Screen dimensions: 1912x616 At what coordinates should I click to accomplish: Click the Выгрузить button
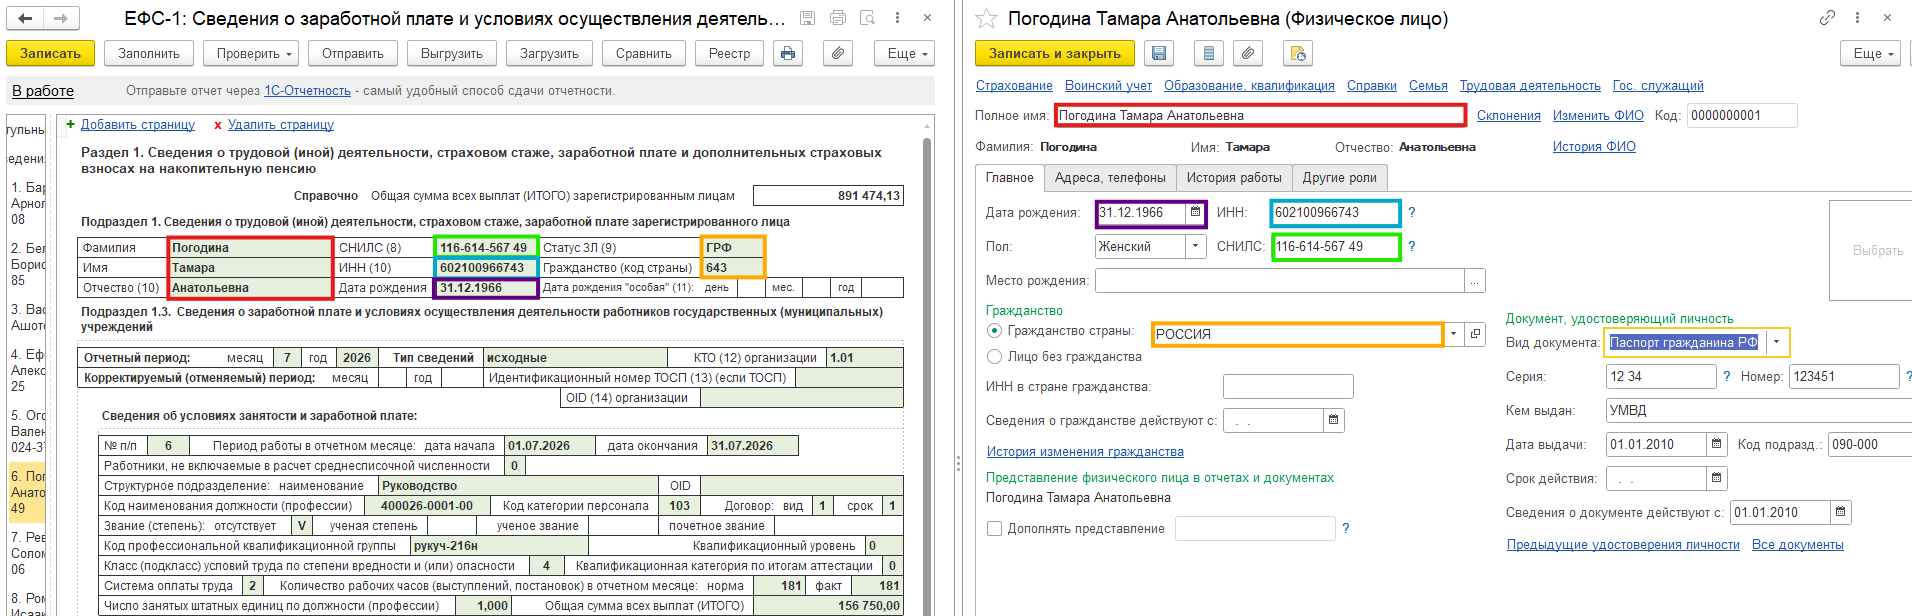pyautogui.click(x=452, y=54)
